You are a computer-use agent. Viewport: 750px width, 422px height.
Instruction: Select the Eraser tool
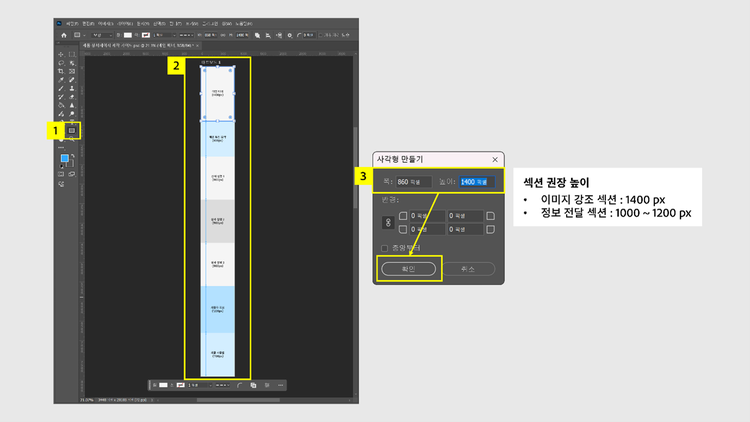click(72, 97)
